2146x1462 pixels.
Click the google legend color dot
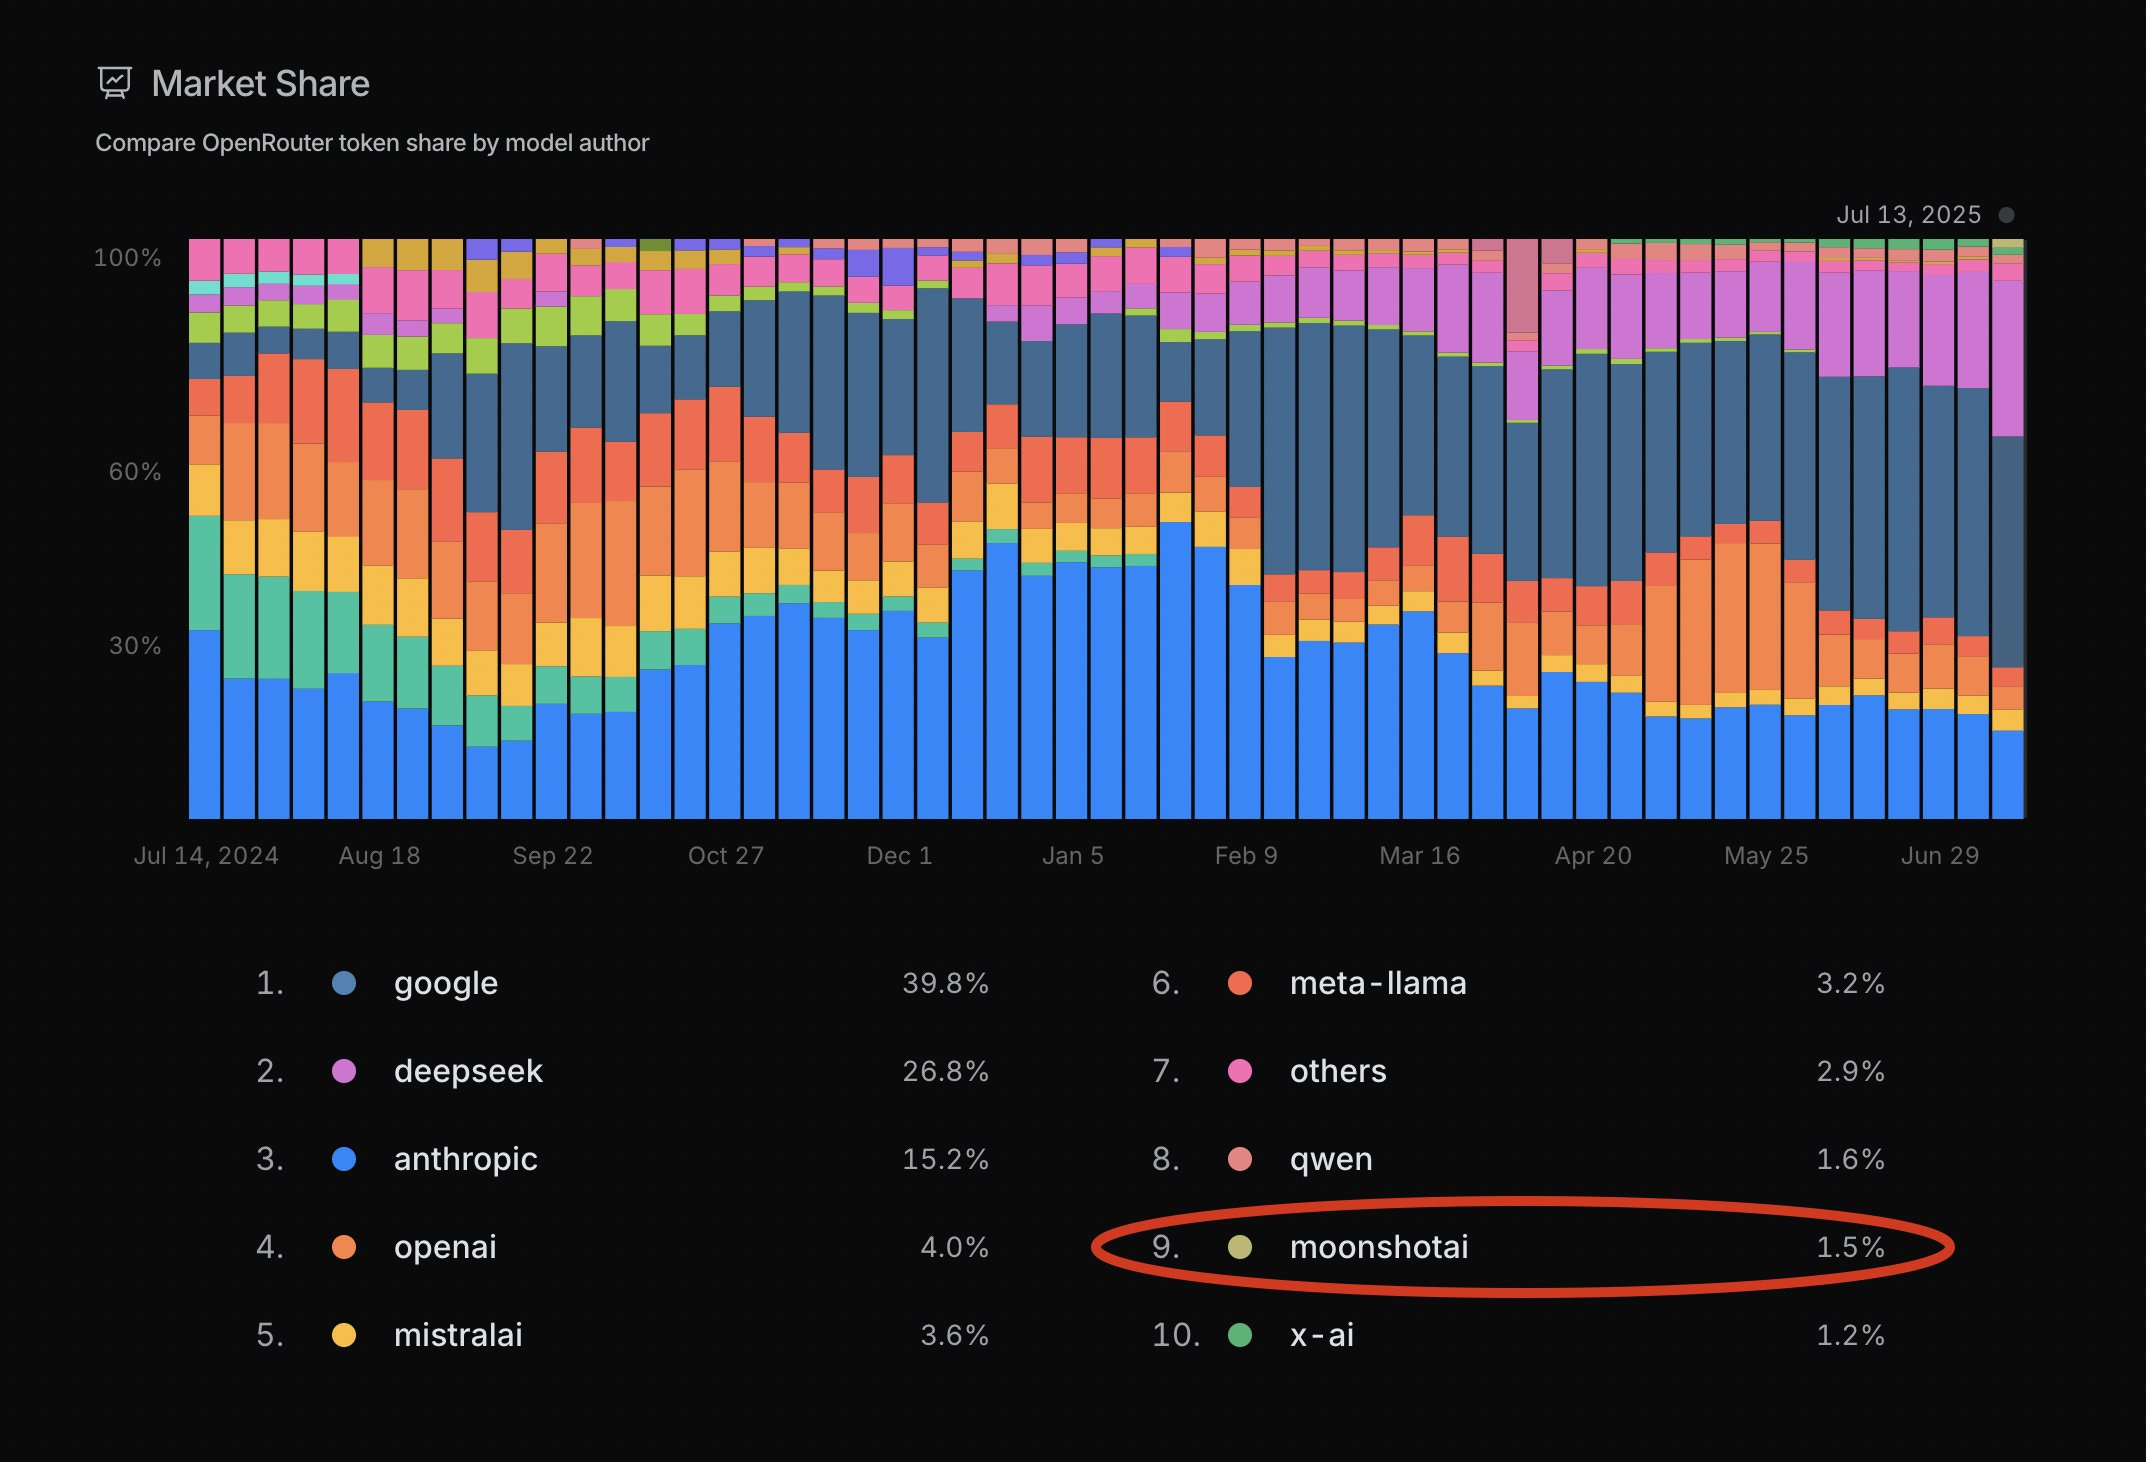344,983
